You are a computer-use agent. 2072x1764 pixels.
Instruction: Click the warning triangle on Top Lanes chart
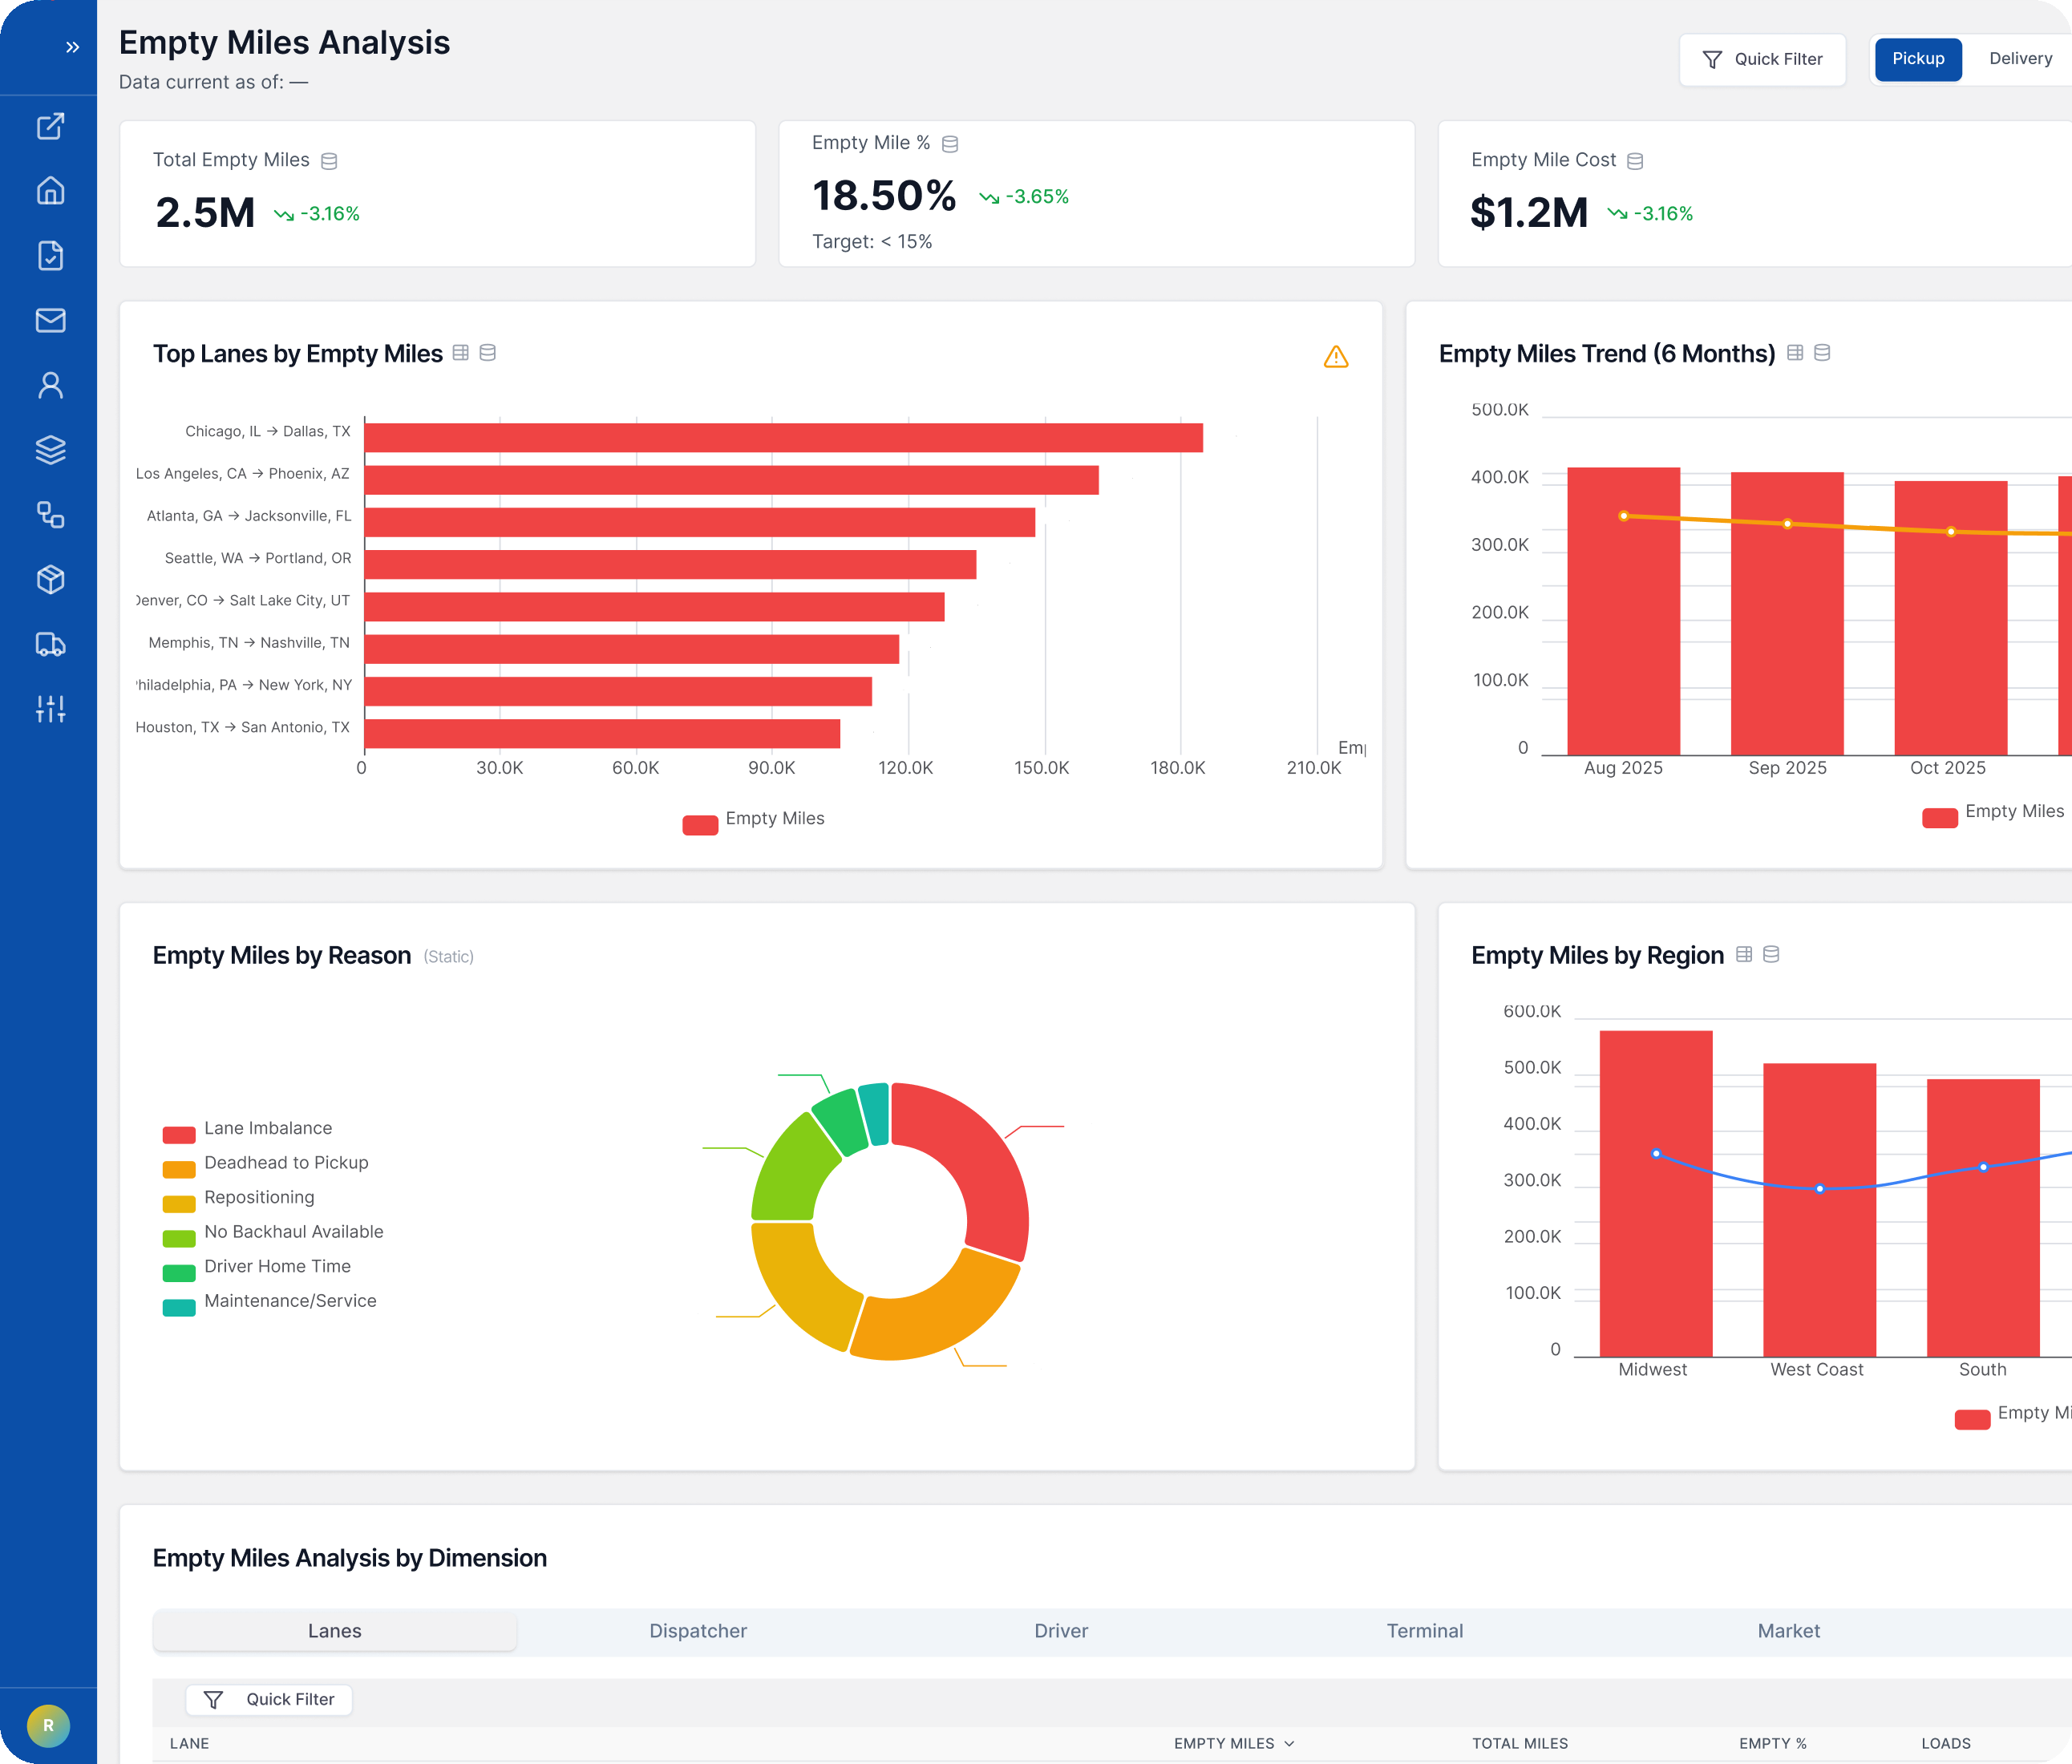click(1336, 356)
